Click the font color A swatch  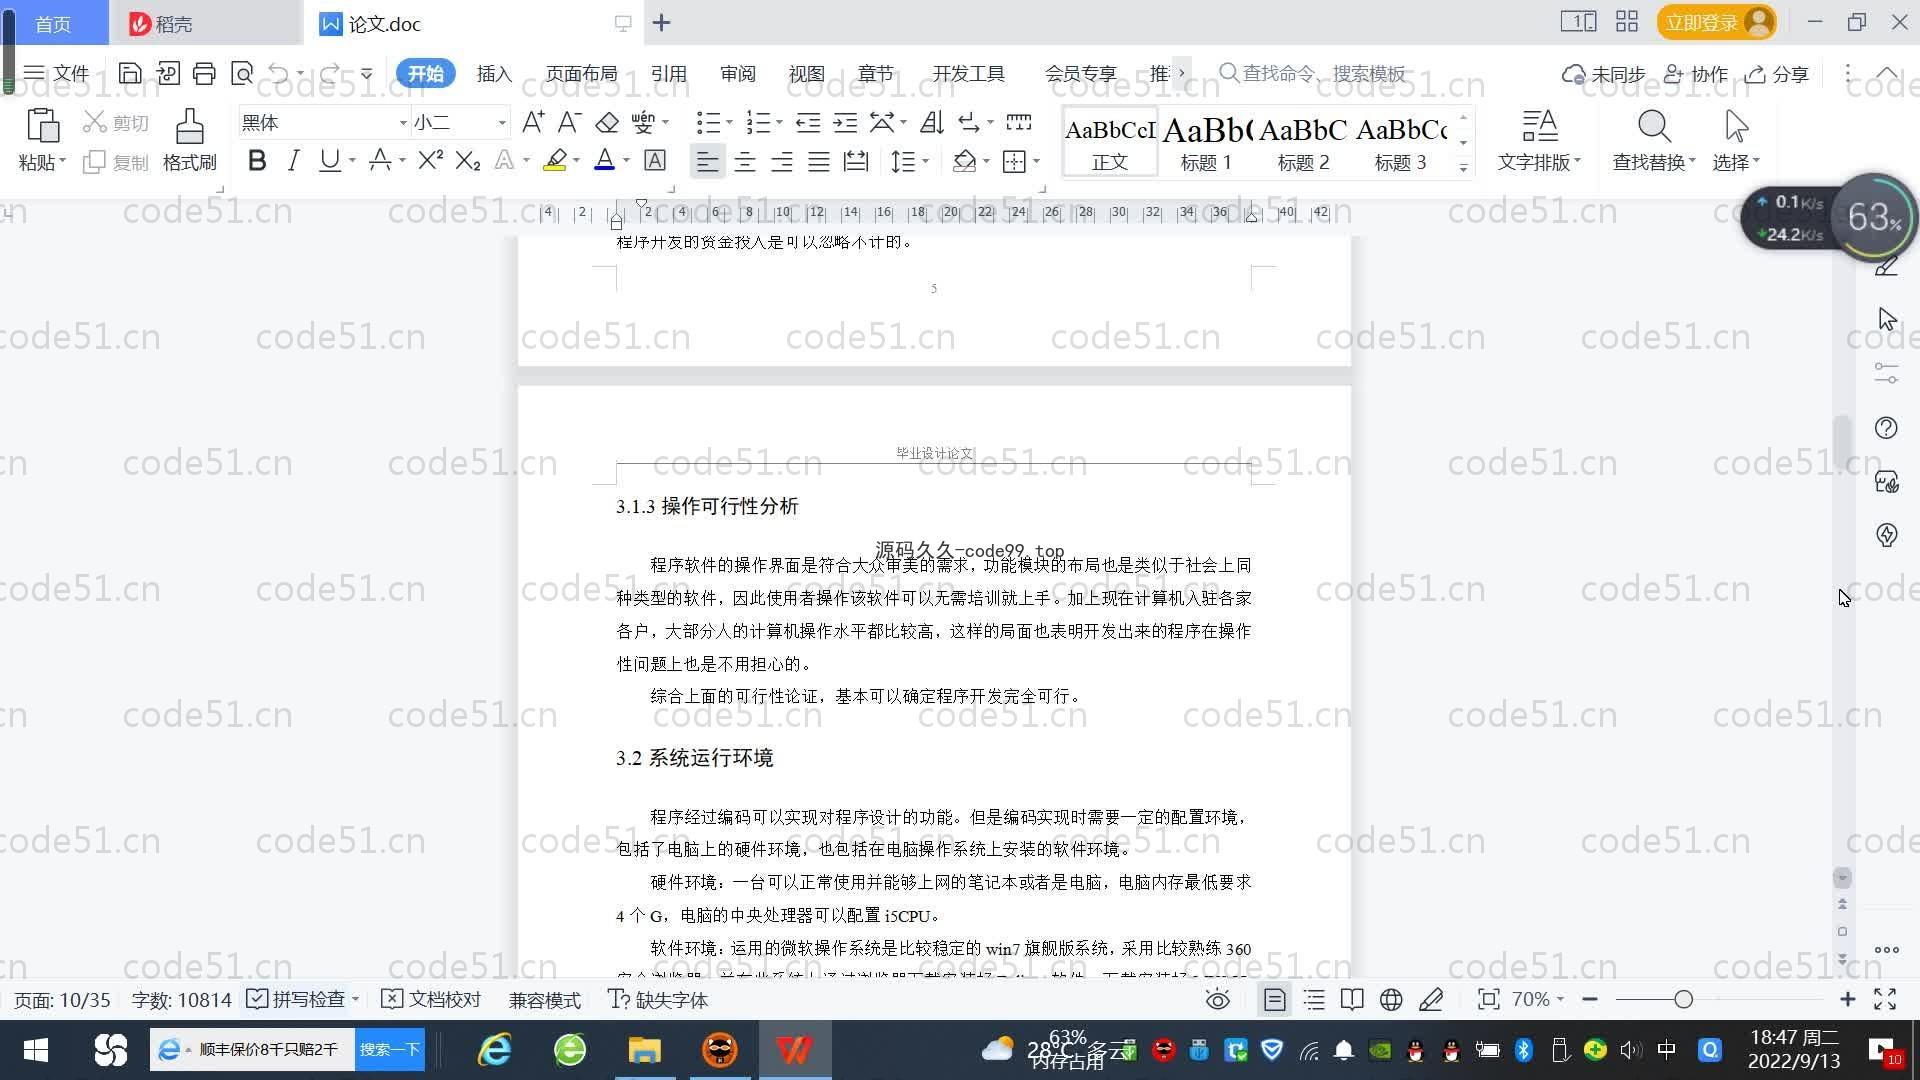pos(605,160)
